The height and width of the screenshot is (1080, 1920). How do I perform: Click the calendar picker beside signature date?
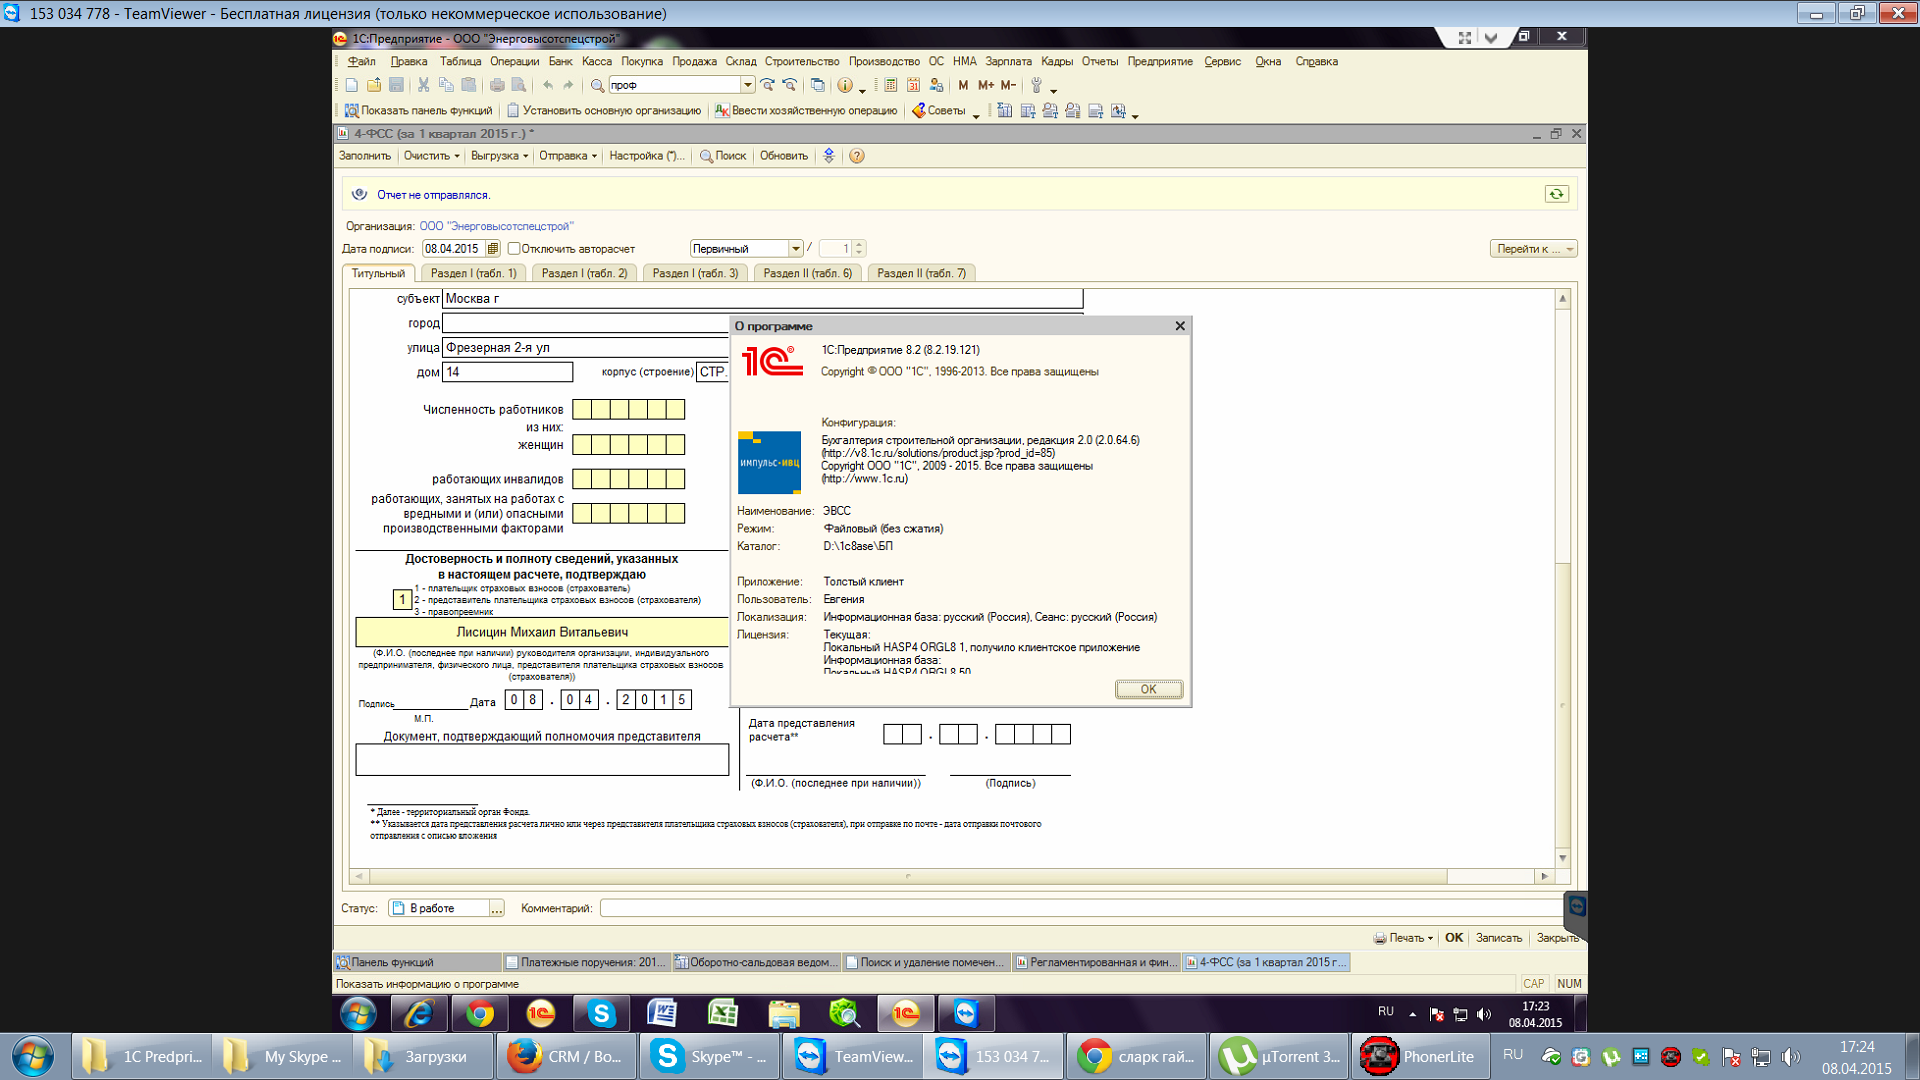click(492, 249)
